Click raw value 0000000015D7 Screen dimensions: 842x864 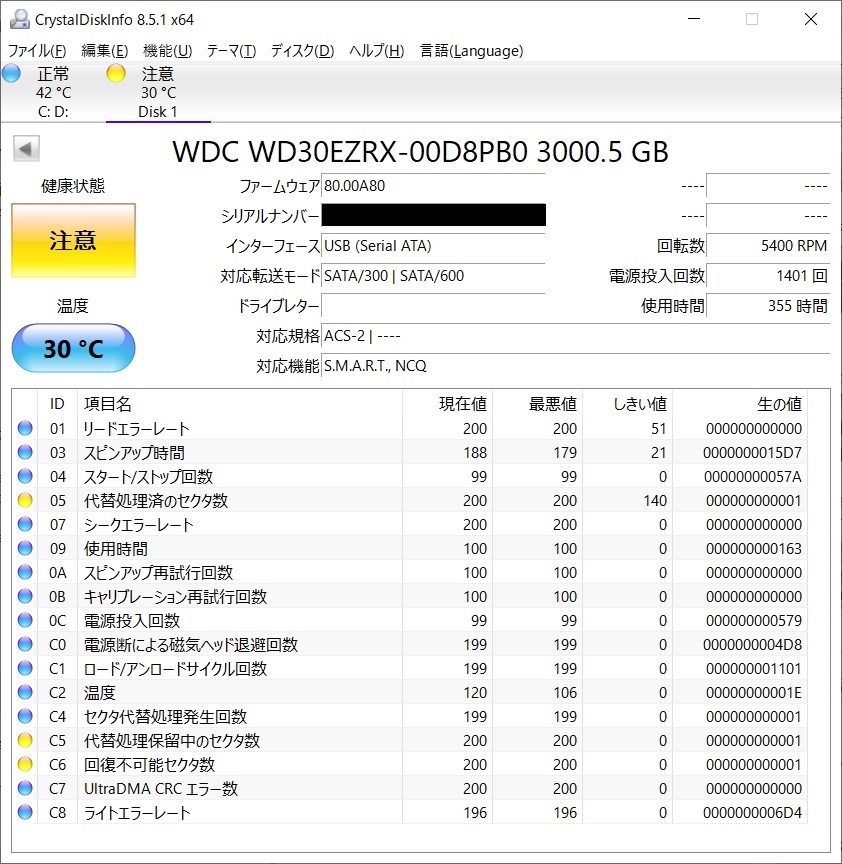752,452
